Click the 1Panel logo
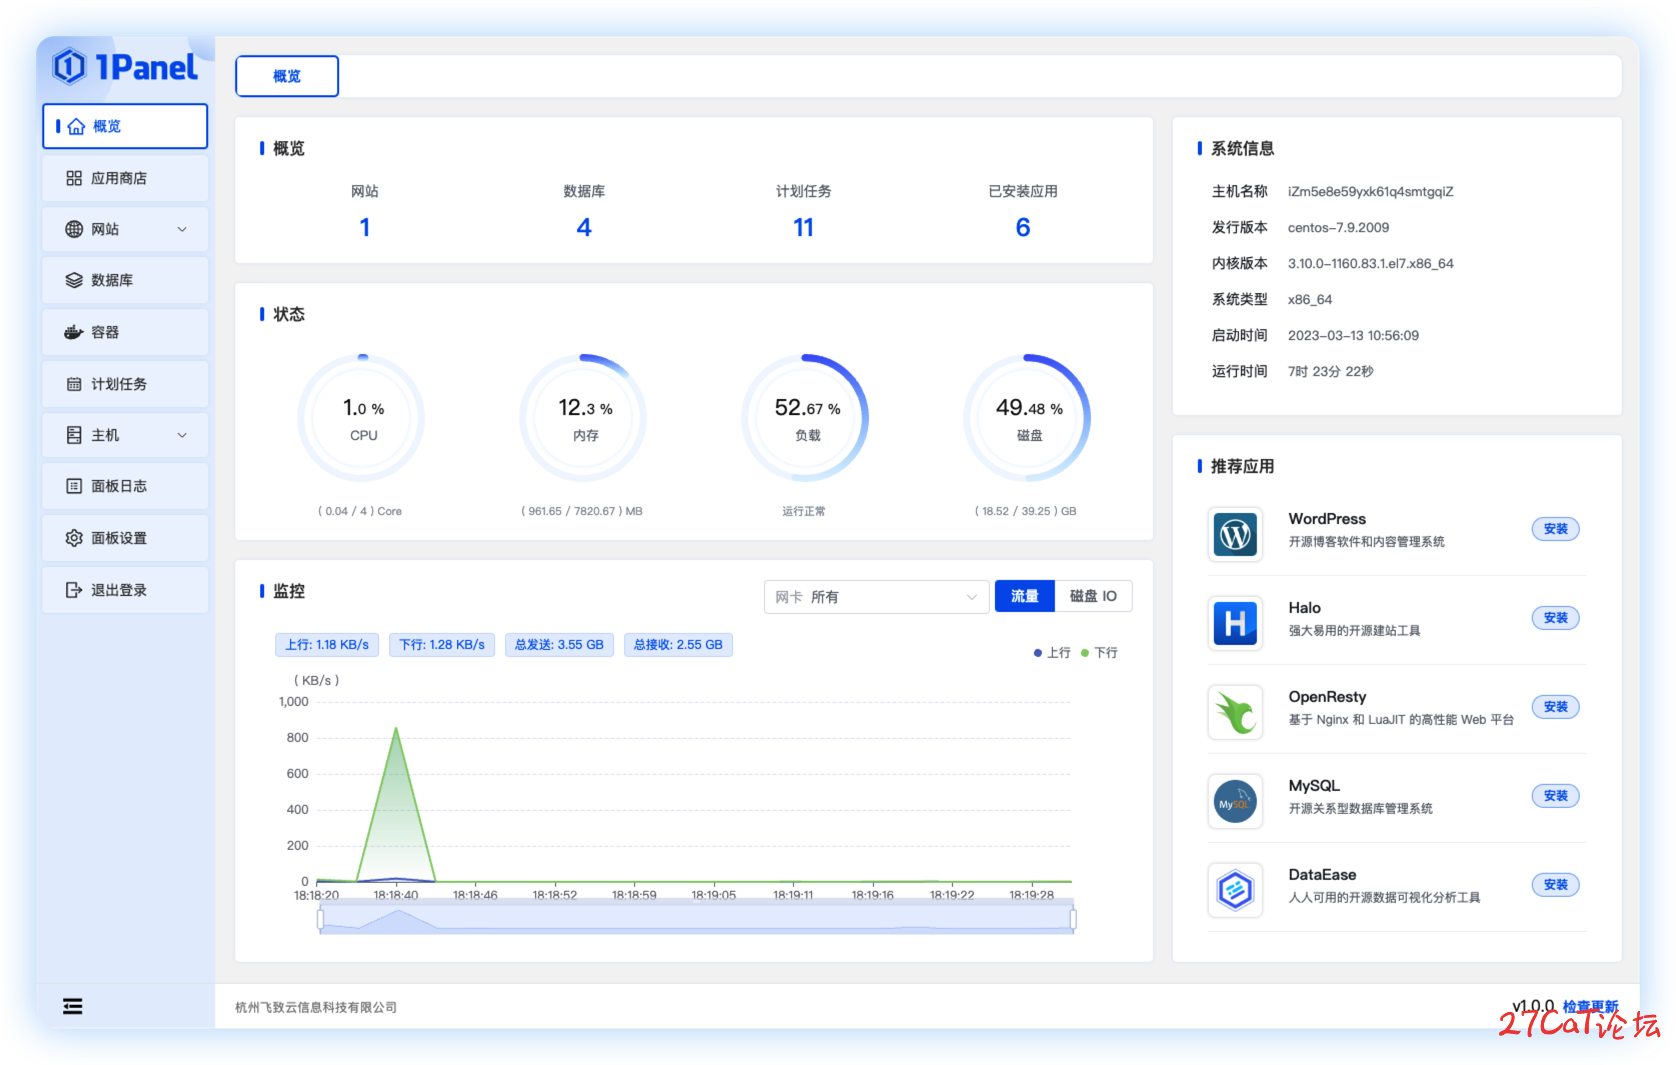1676x1065 pixels. click(125, 67)
